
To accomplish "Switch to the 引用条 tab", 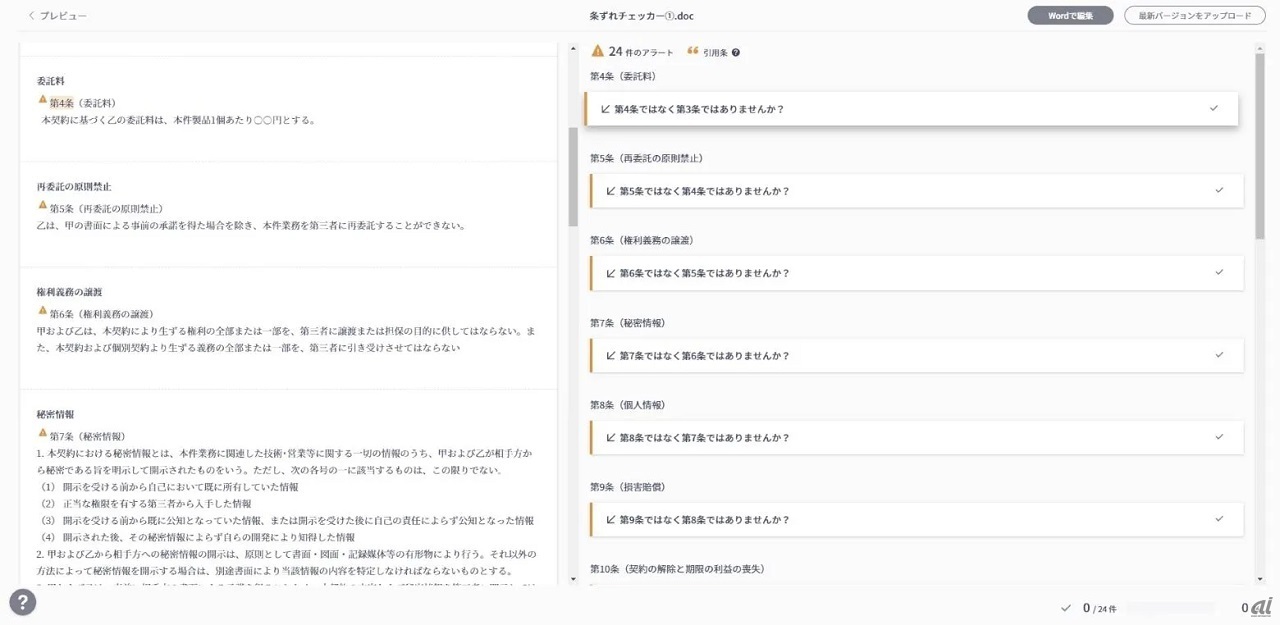I will tap(714, 53).
